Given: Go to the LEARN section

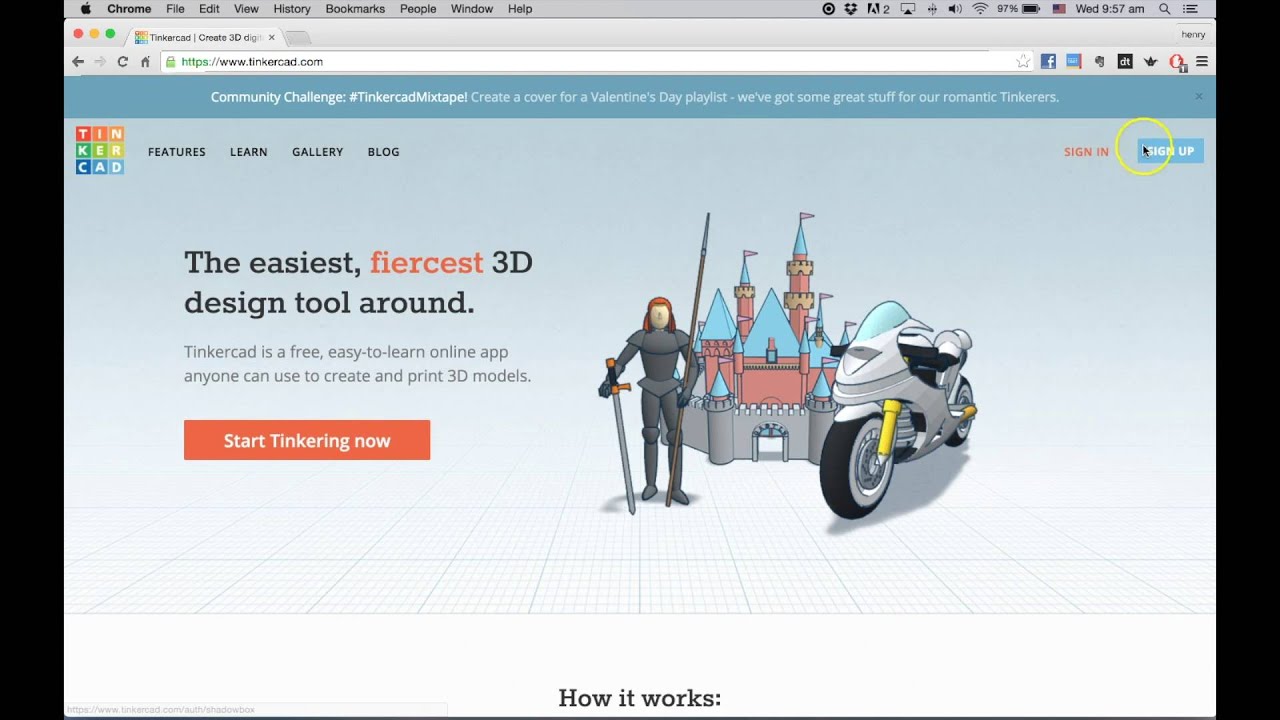Looking at the screenshot, I should coord(248,152).
